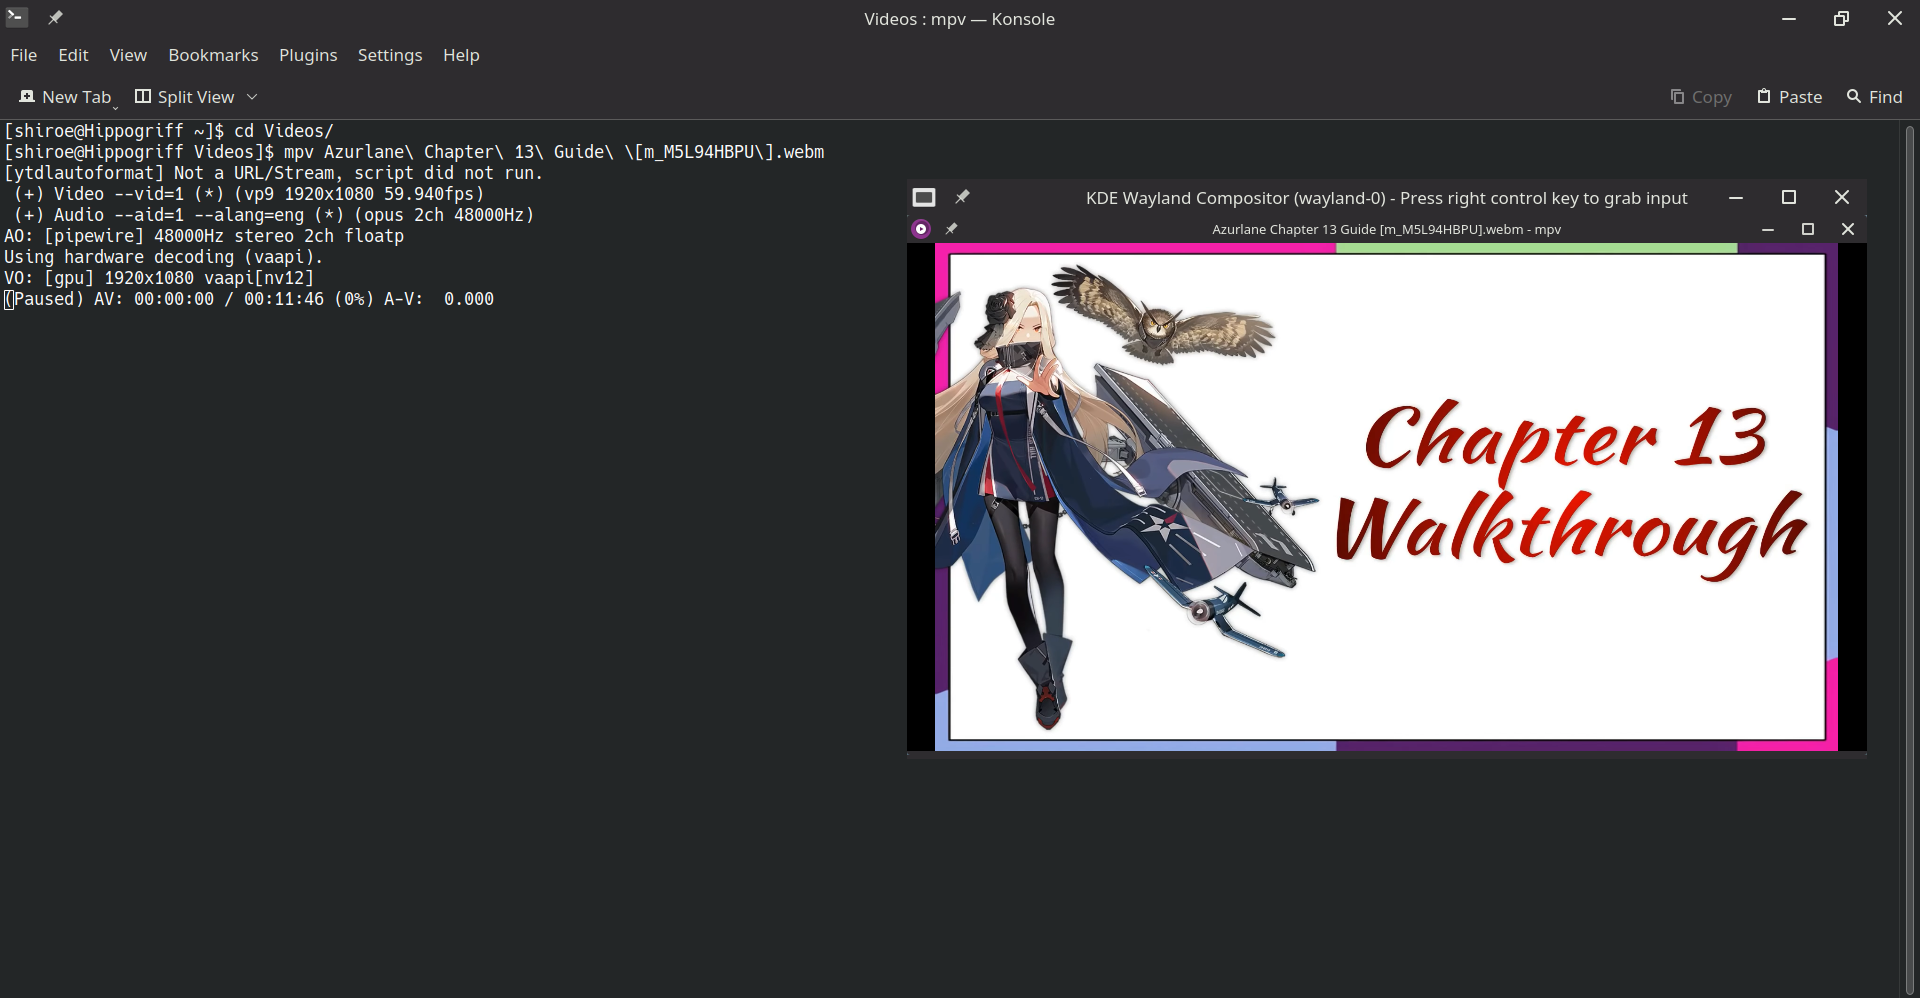Click the Konsole vertical scrollbar

coord(1909,558)
